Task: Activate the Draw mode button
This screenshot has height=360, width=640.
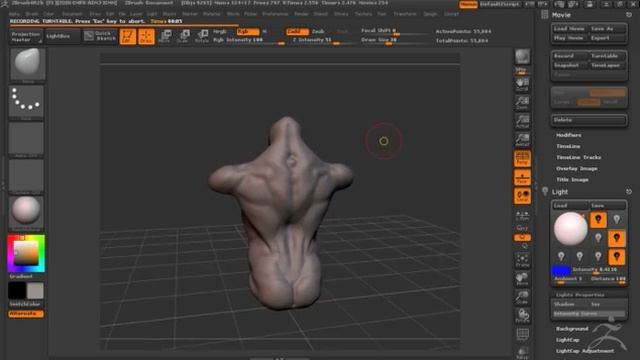Action: [x=147, y=36]
